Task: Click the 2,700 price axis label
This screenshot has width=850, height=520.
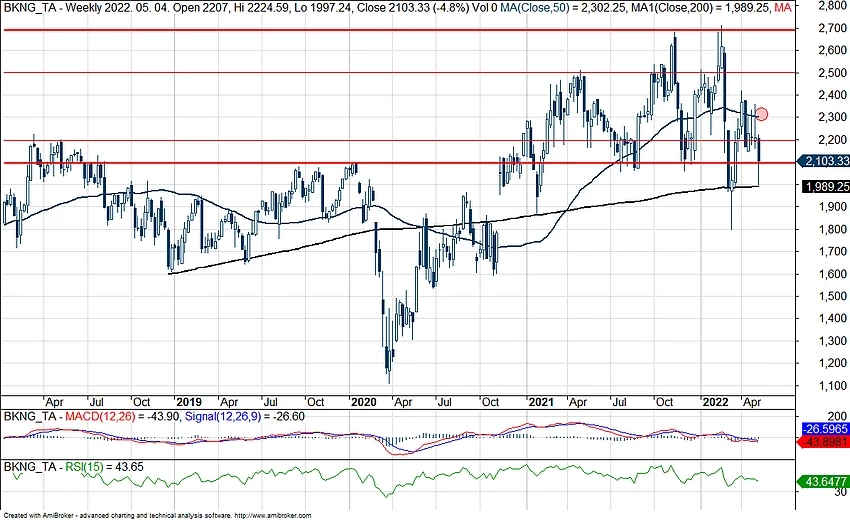Action: click(832, 28)
